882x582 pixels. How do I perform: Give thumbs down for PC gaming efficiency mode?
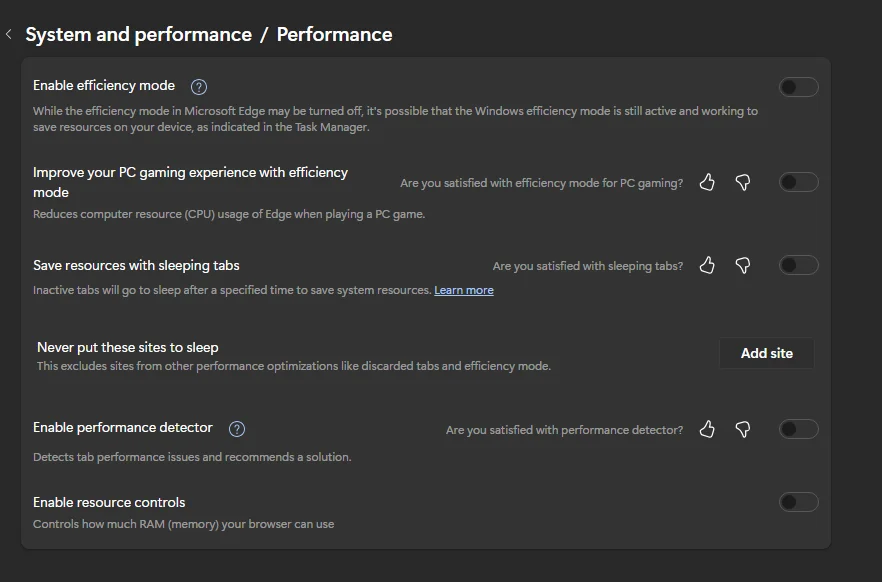(x=742, y=182)
